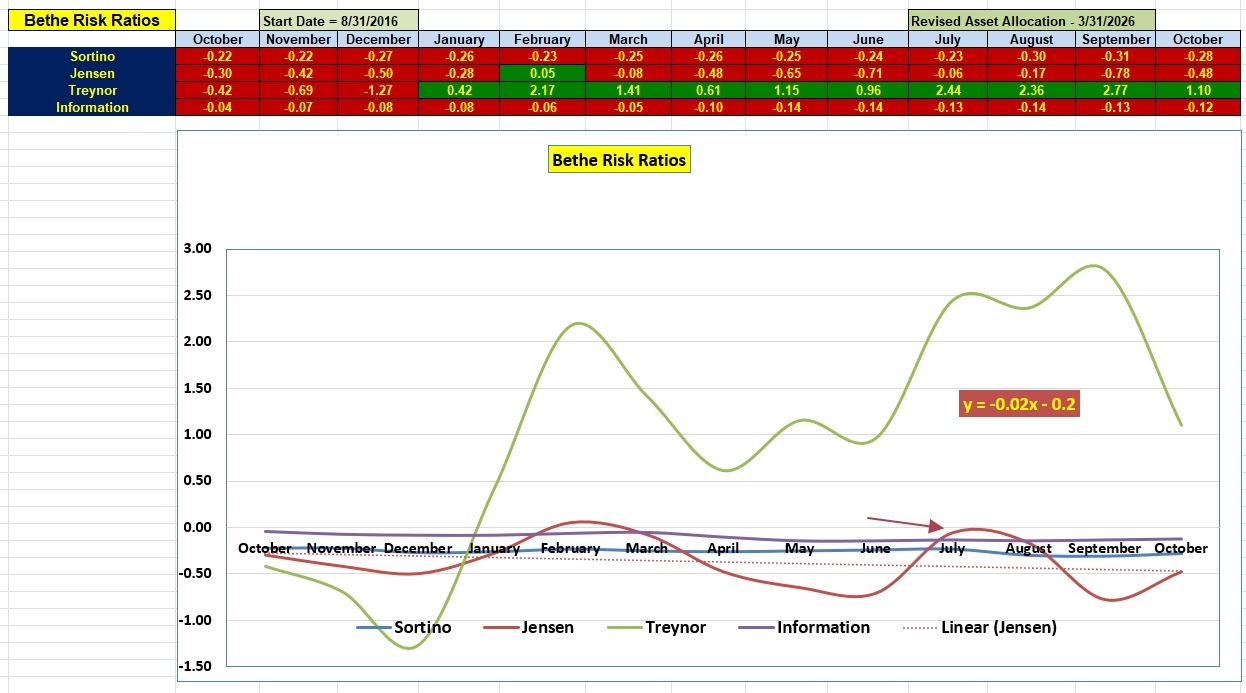Click the -1.50 label on the vertical axis
The width and height of the screenshot is (1246, 693).
coord(194,666)
